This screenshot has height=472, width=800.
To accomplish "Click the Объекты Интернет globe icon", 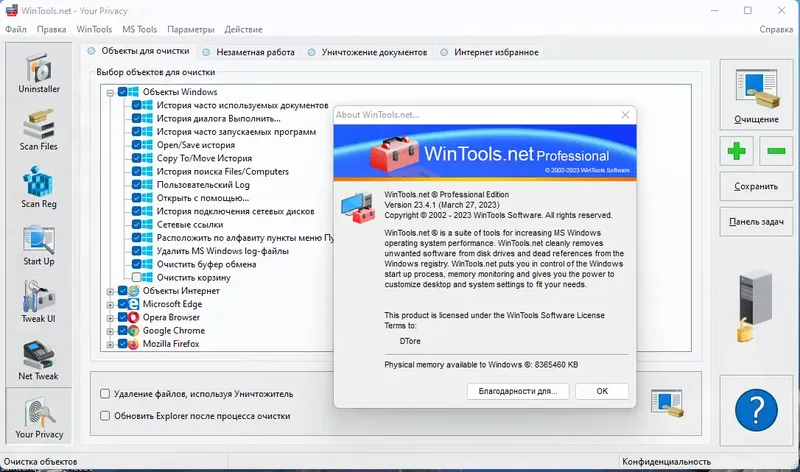I will point(134,291).
